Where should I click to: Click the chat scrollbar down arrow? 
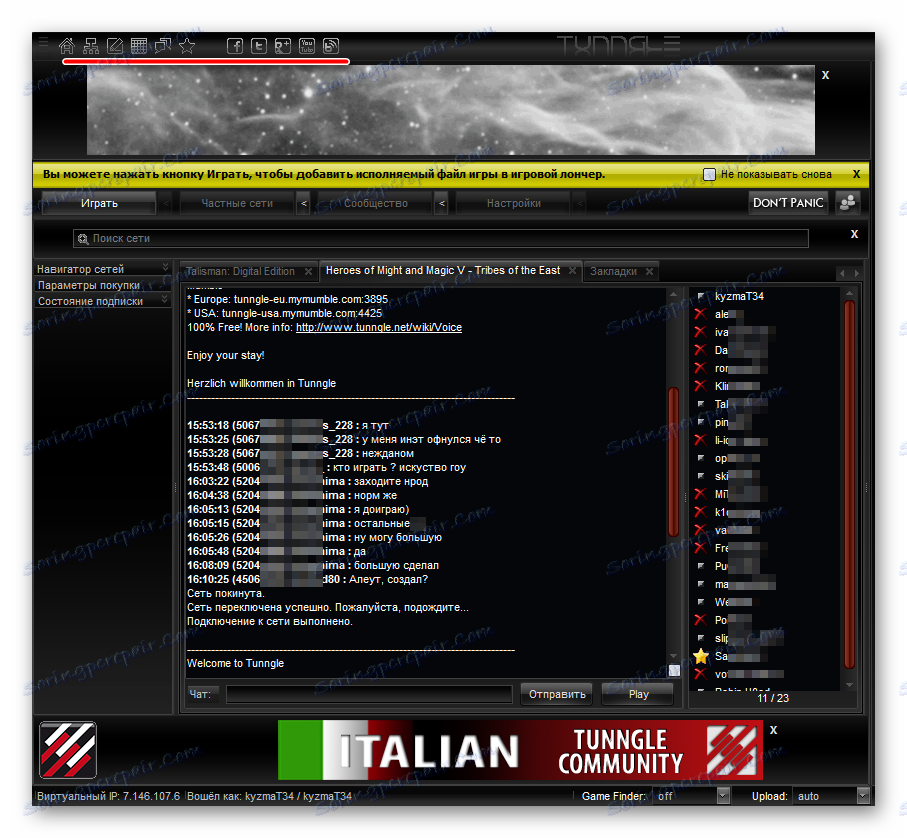tap(673, 656)
